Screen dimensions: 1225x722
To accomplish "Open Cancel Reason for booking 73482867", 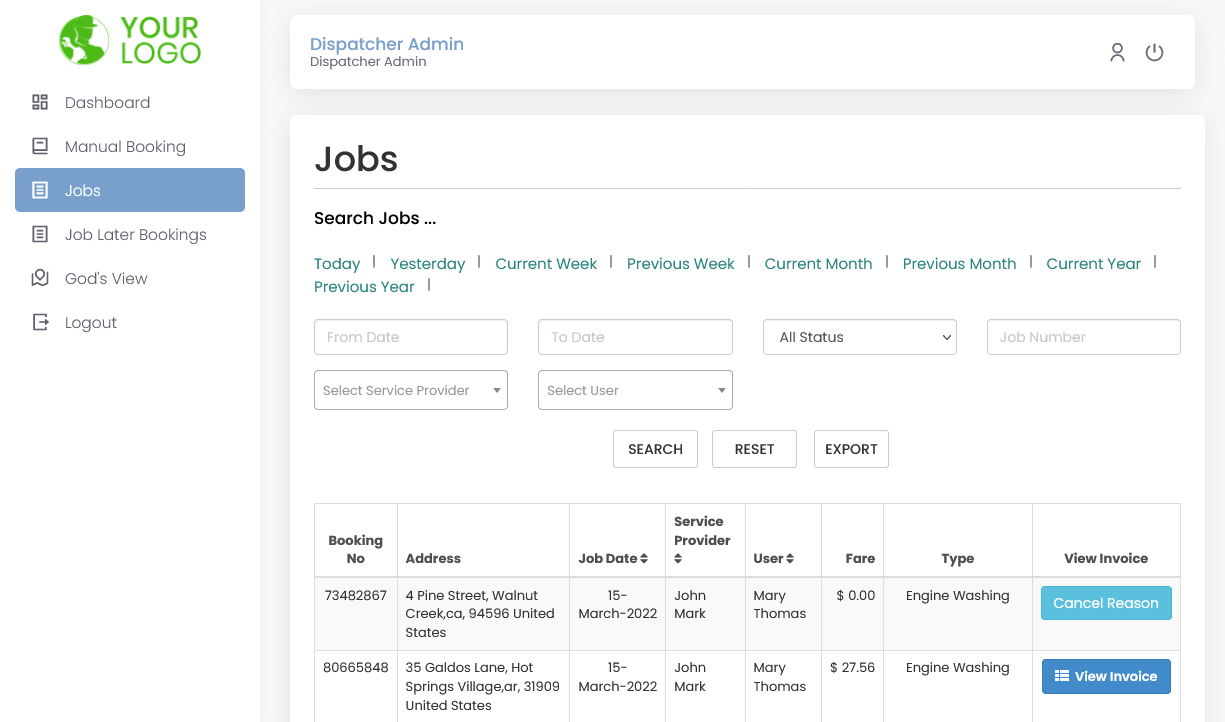I will point(1106,603).
